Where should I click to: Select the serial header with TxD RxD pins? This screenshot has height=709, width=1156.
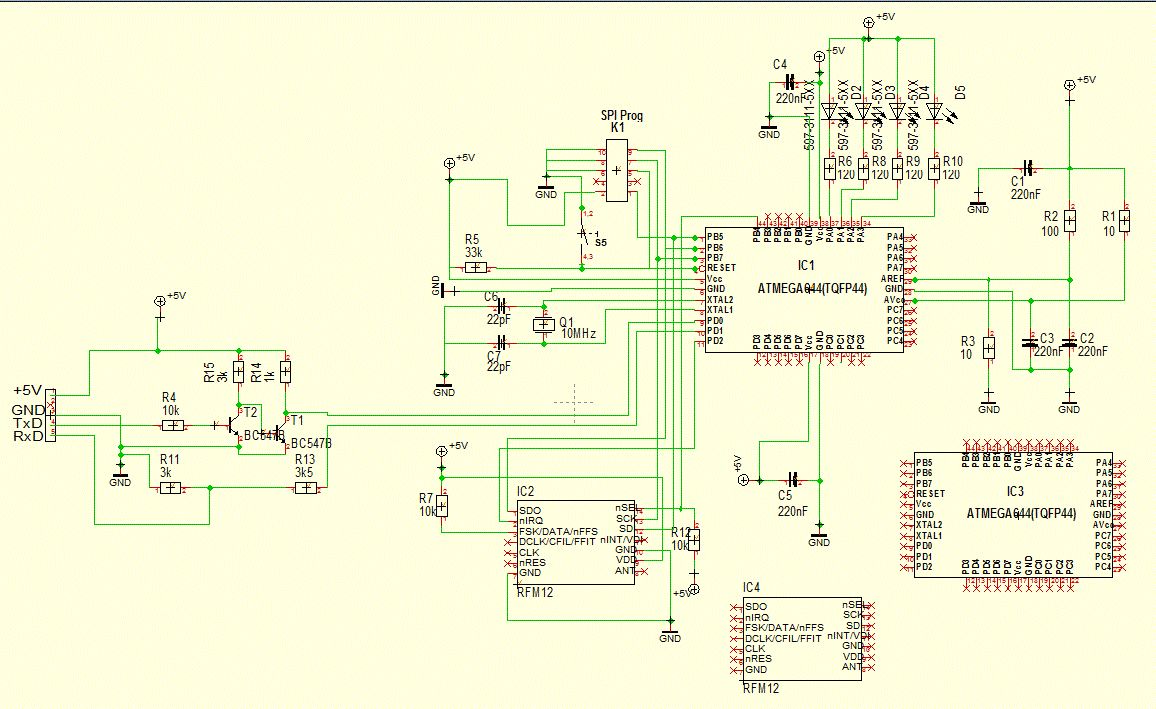(x=50, y=417)
